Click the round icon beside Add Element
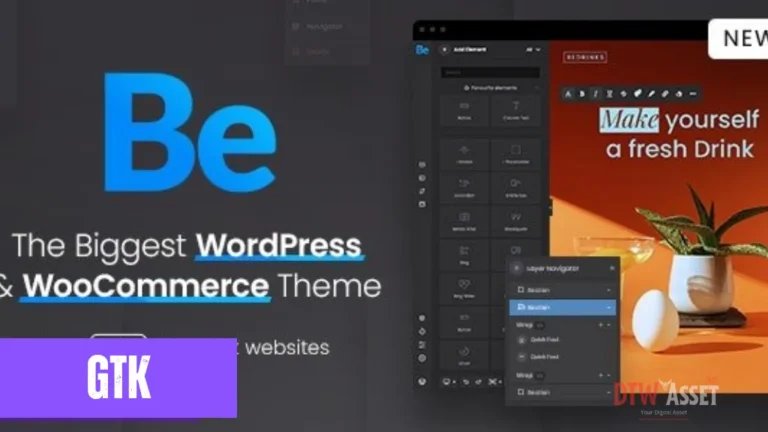 pyautogui.click(x=444, y=50)
